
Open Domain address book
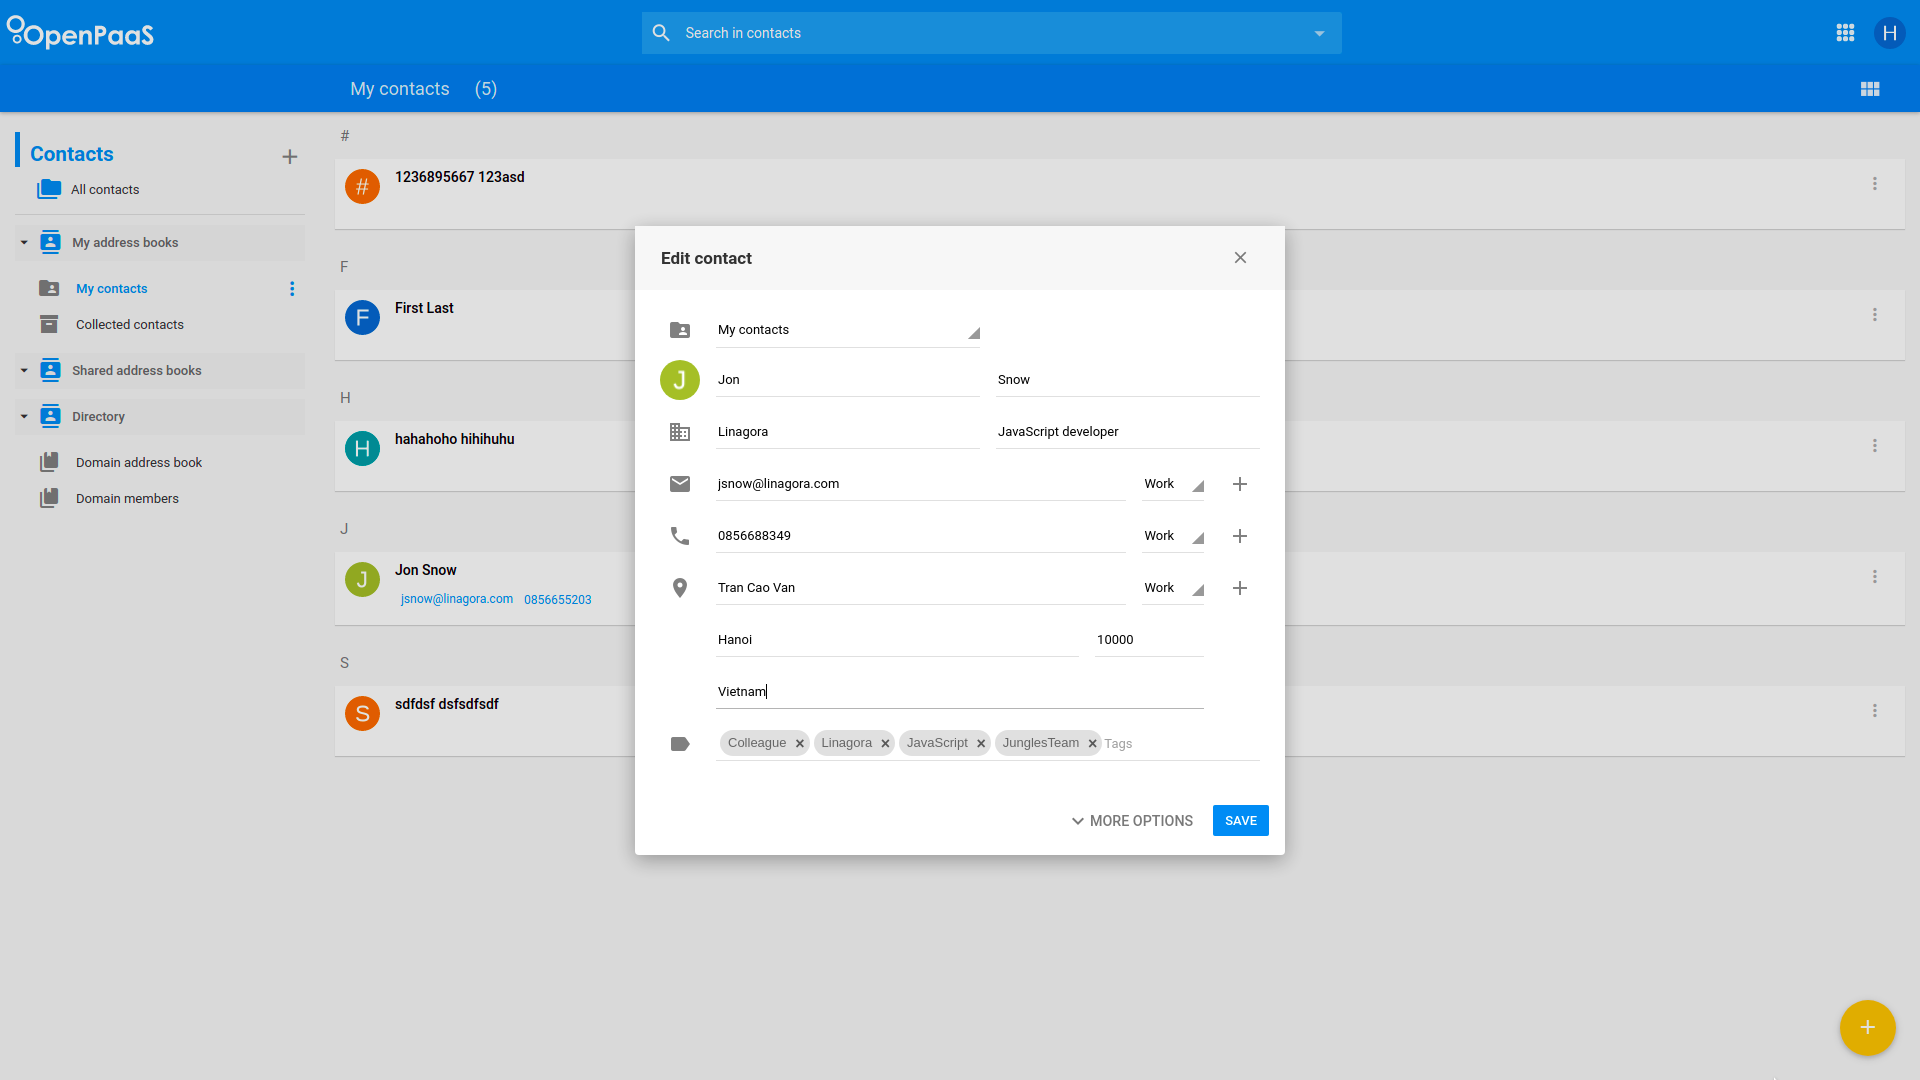(139, 462)
